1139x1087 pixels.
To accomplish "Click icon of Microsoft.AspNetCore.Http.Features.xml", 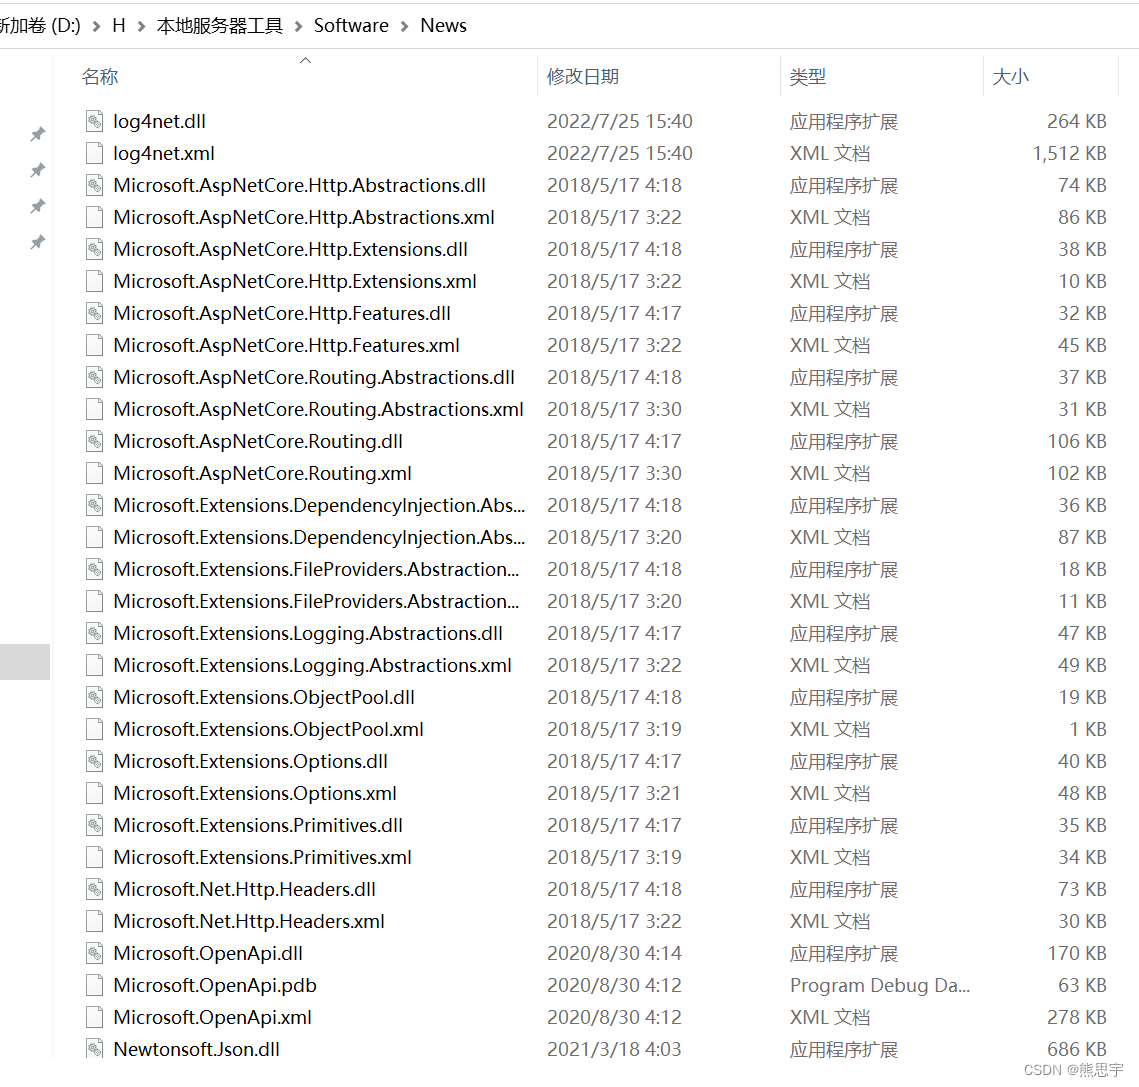I will (x=94, y=345).
